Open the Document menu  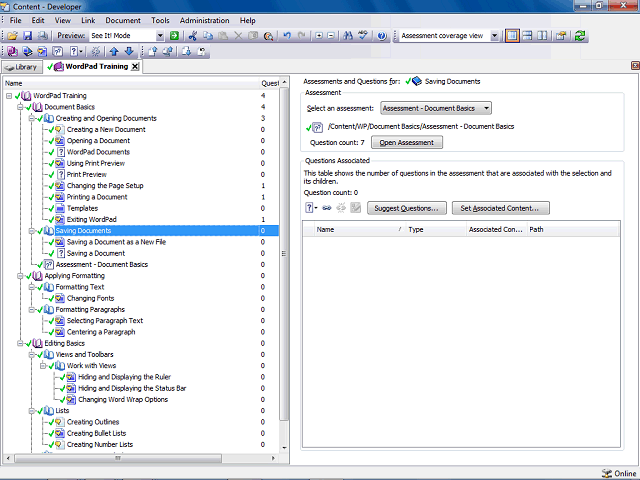pyautogui.click(x=123, y=20)
